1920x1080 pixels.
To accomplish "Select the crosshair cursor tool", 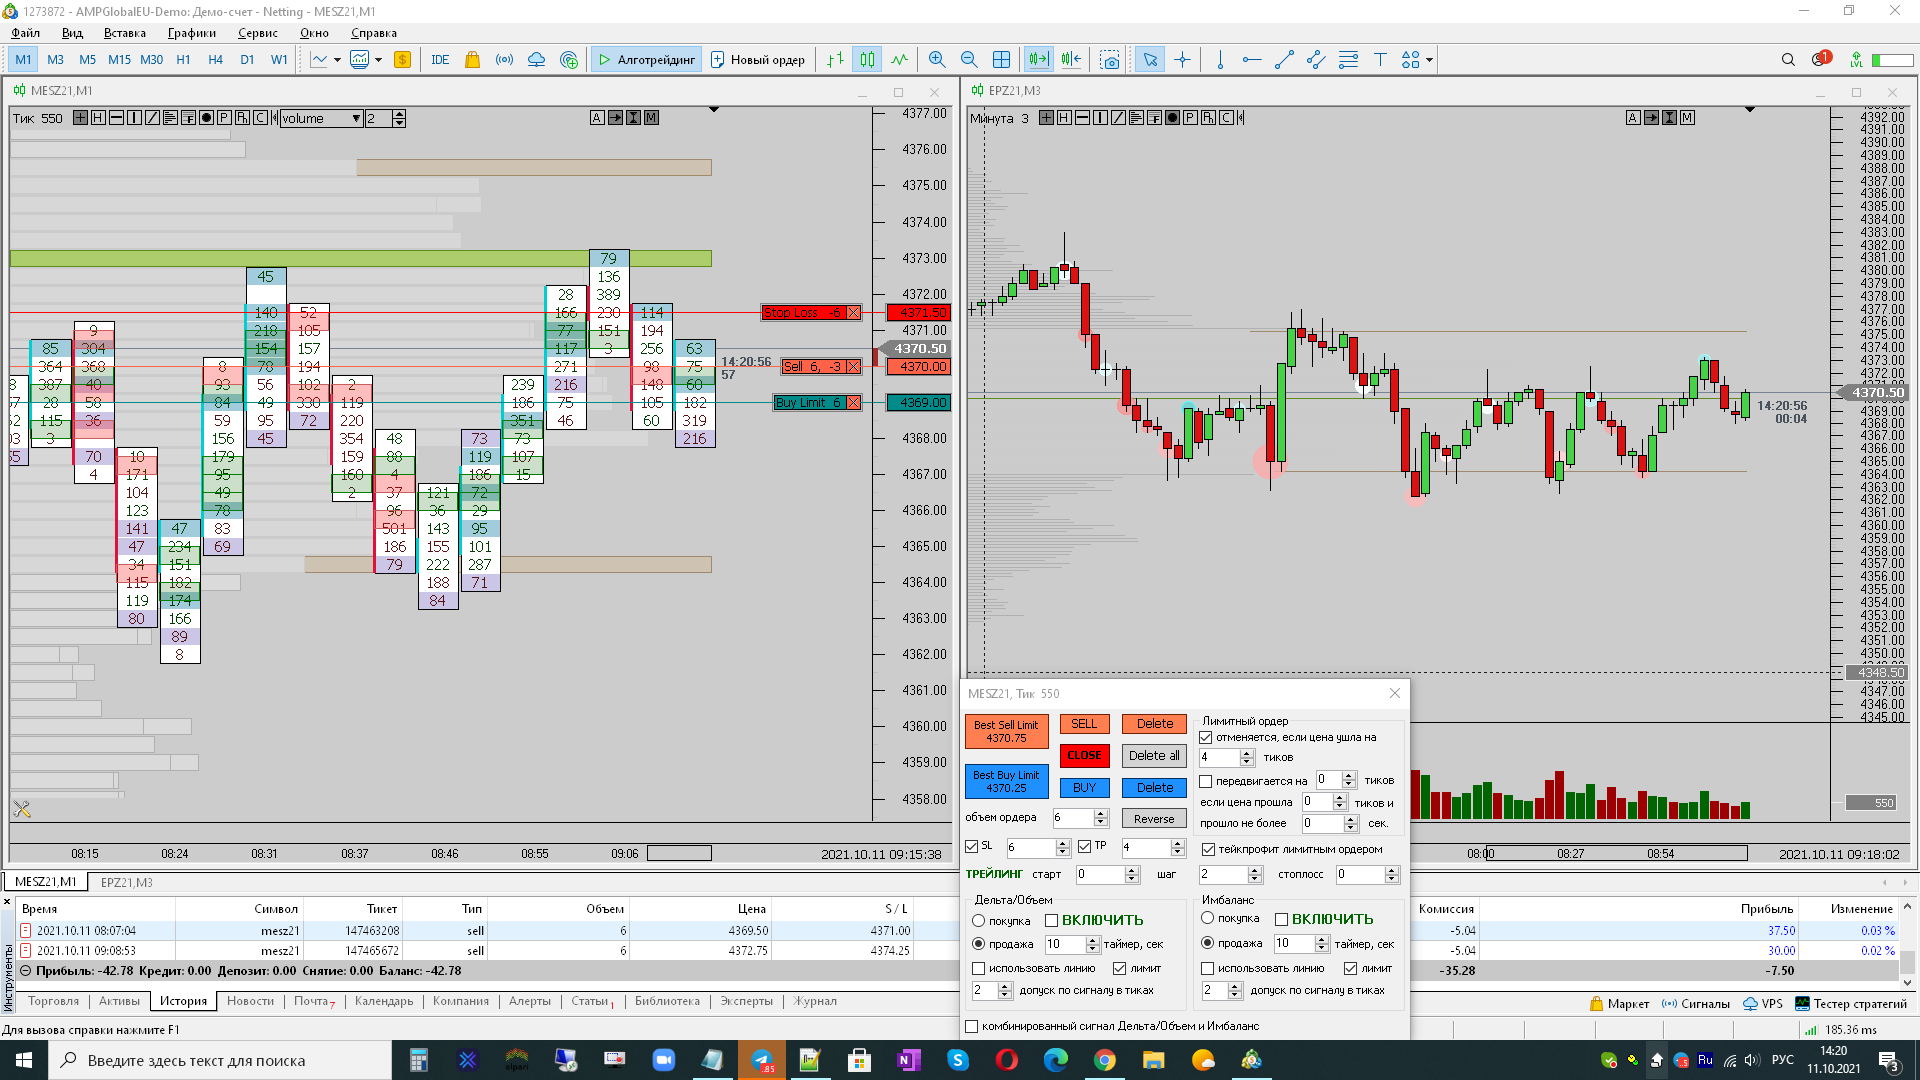I will click(x=1182, y=60).
